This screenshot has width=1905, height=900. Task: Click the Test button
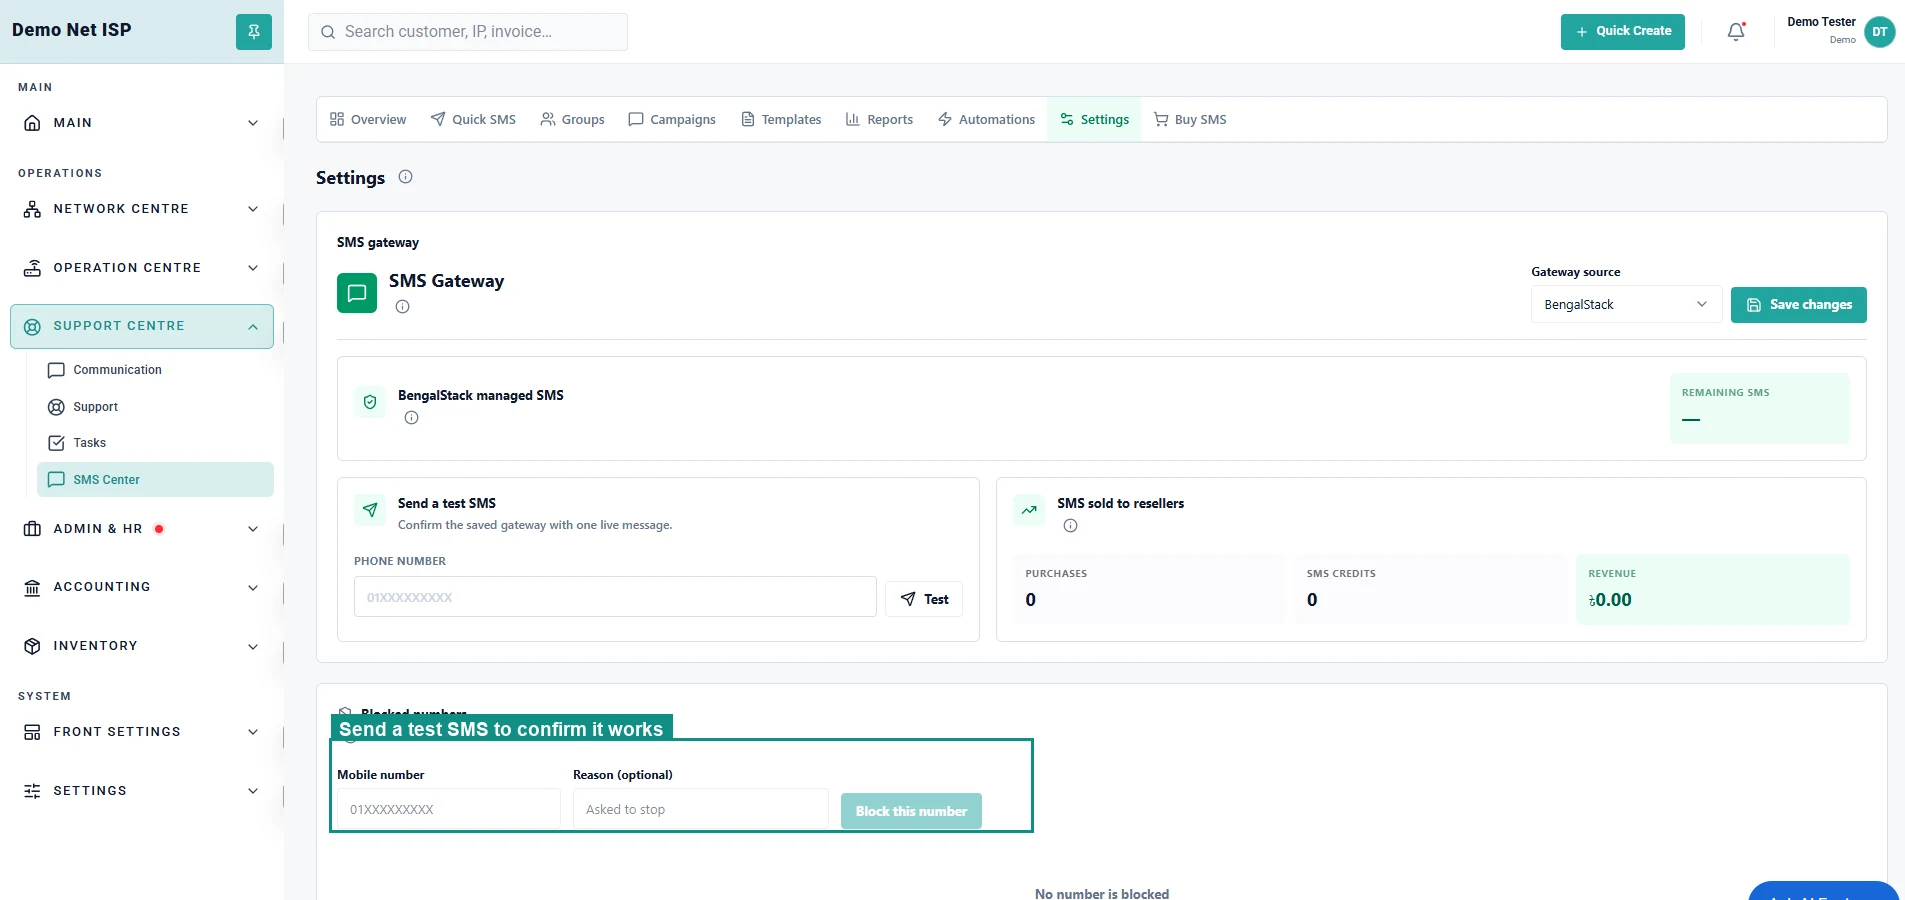(x=924, y=599)
